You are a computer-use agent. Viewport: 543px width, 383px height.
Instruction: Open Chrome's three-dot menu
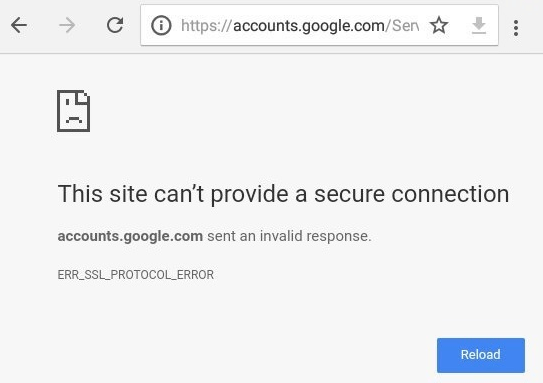(x=516, y=28)
